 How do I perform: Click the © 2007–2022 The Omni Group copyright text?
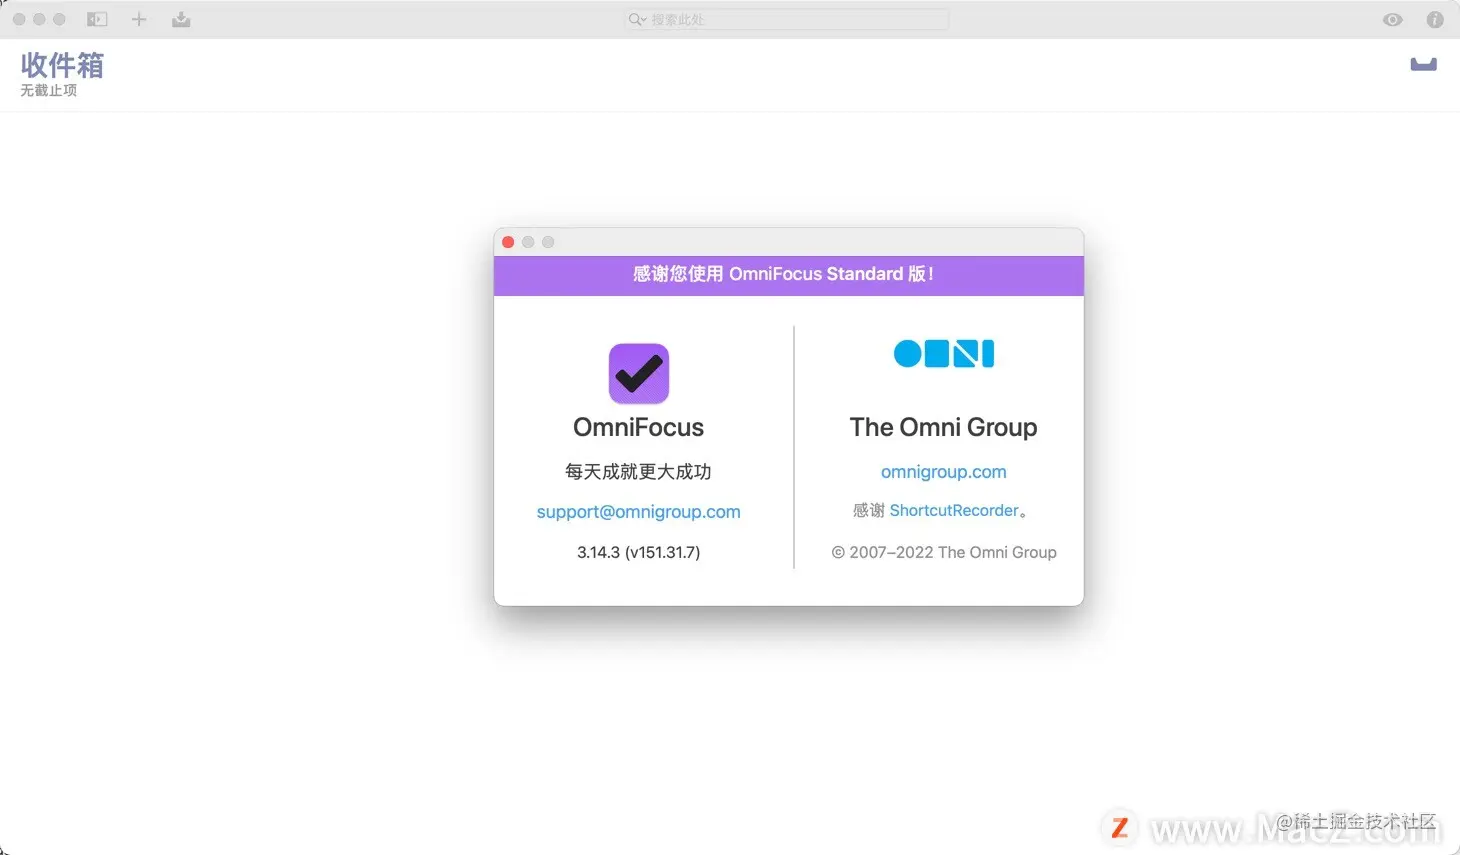click(x=944, y=552)
